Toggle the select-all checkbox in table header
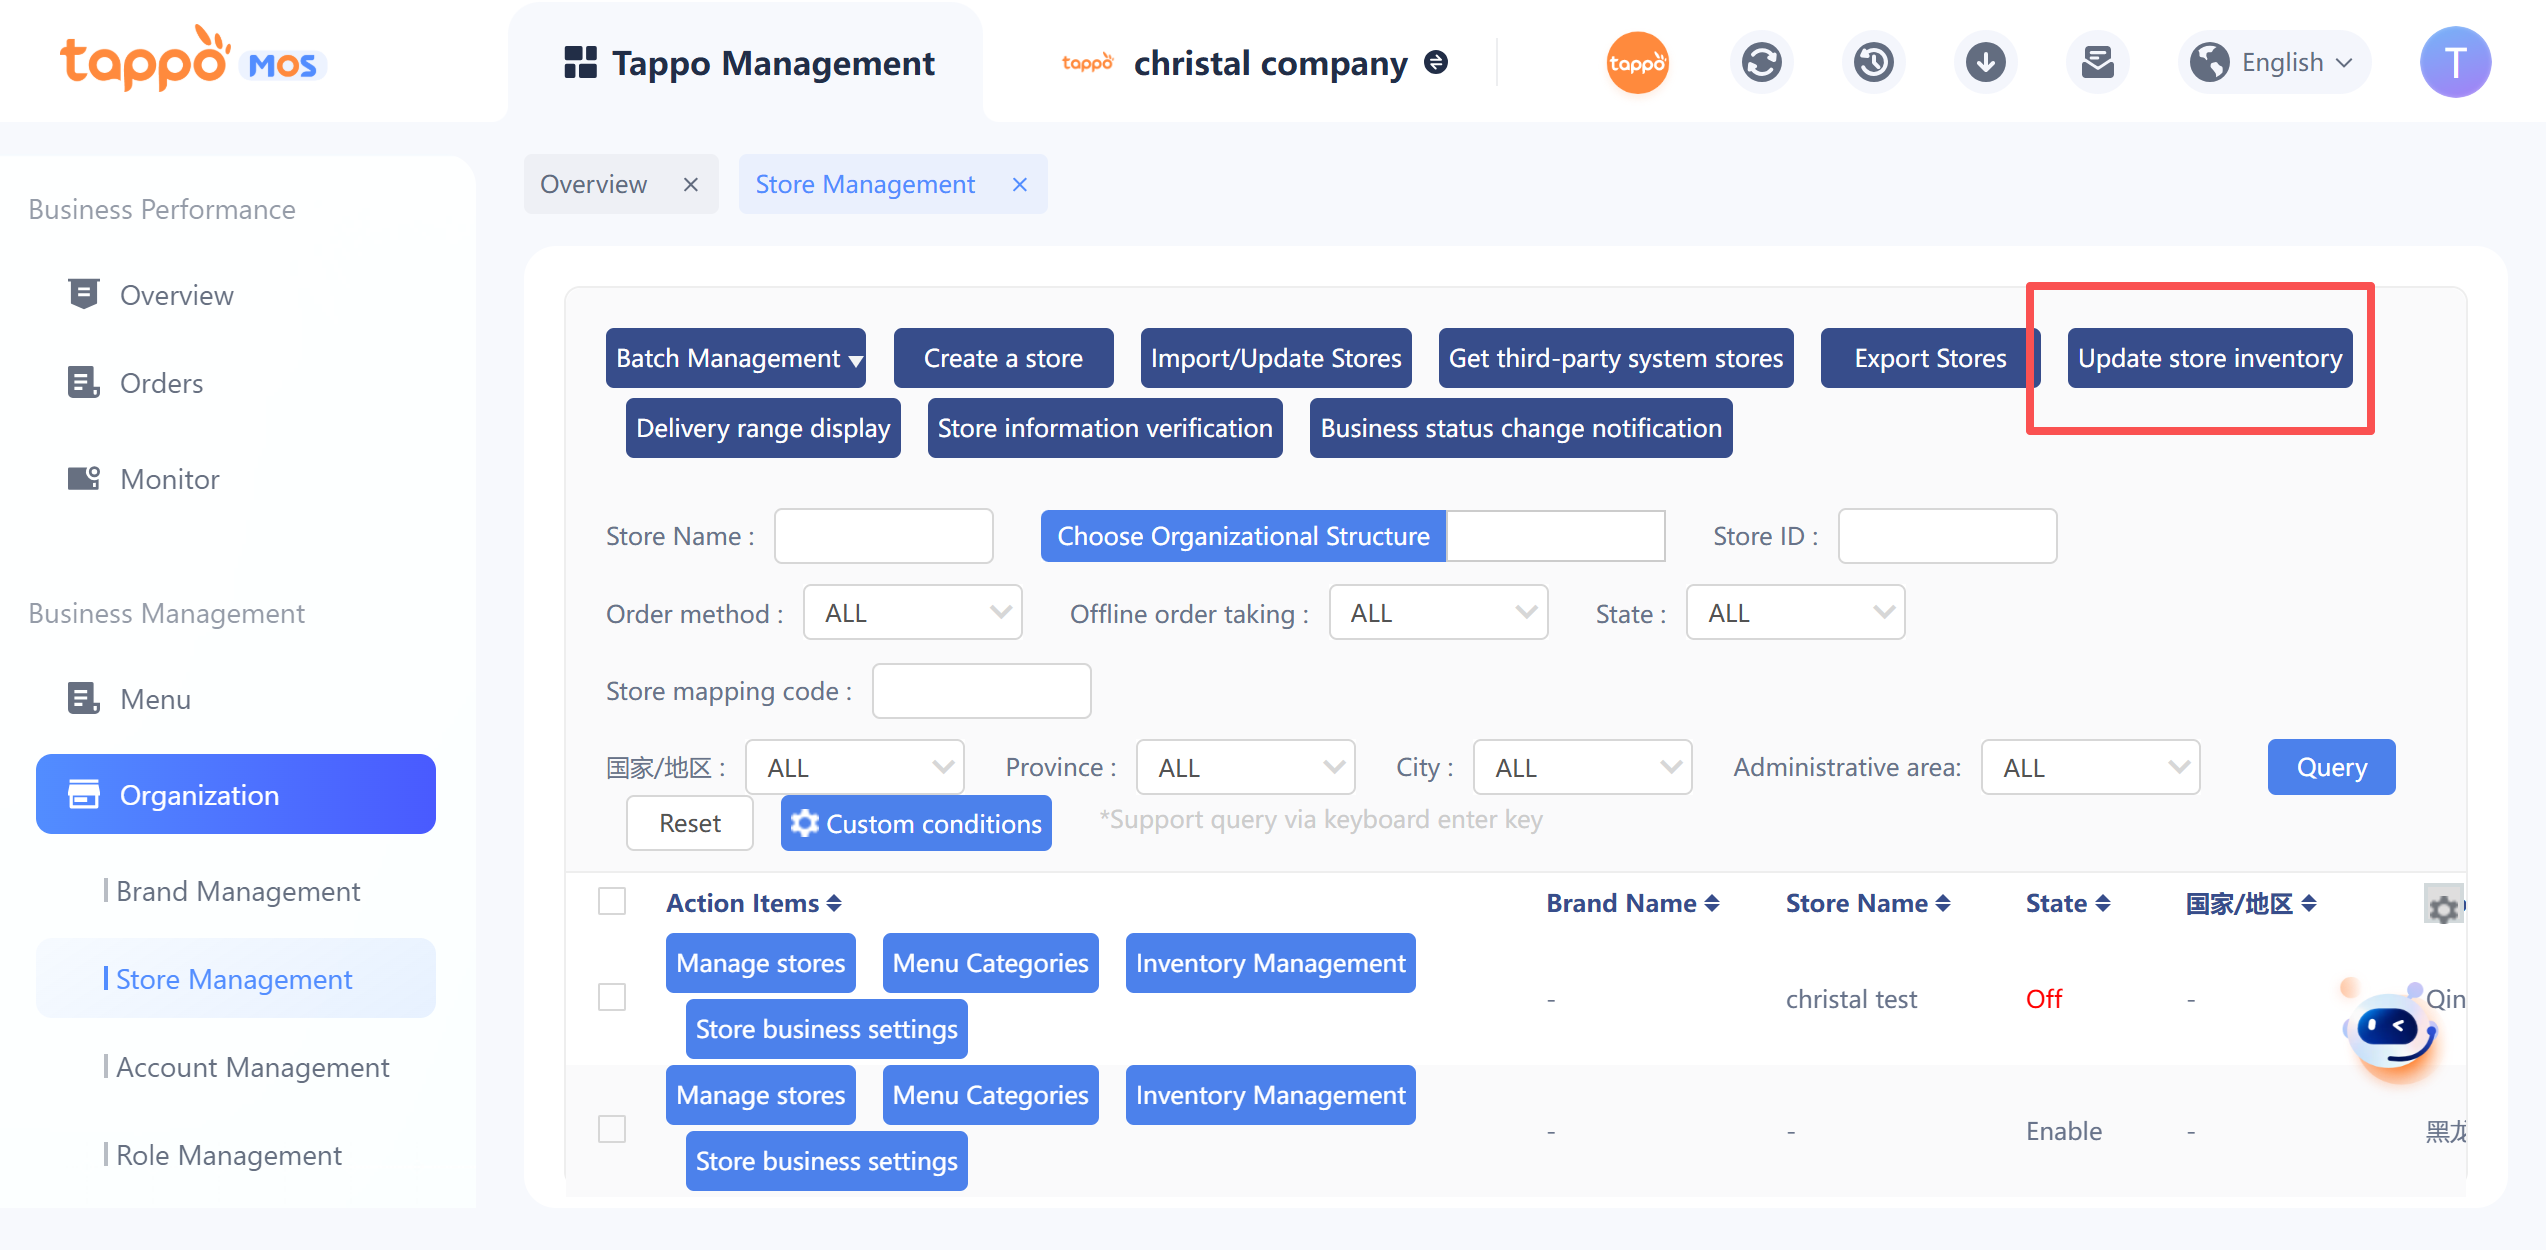This screenshot has height=1250, width=2546. (612, 902)
